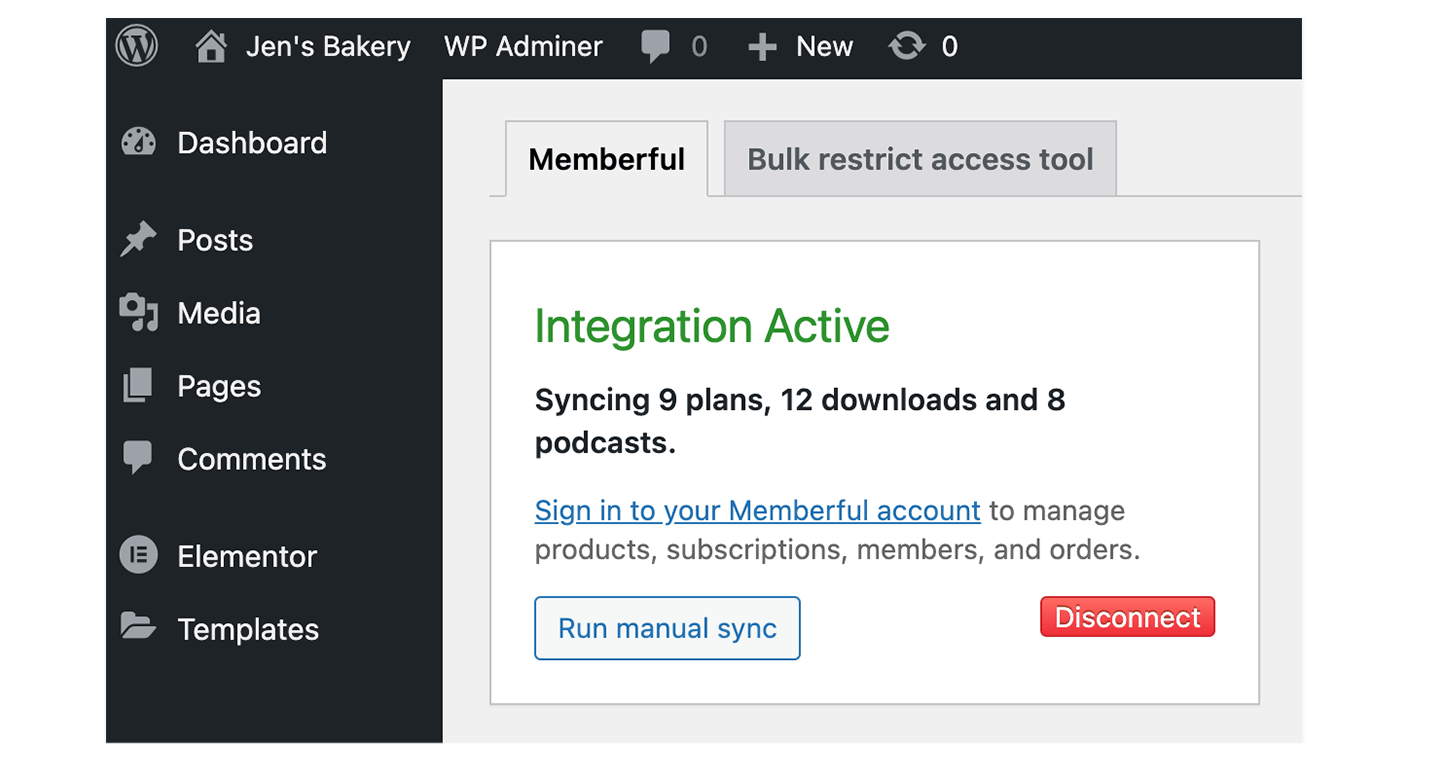Open the WP Adminer menu item

coord(523,47)
